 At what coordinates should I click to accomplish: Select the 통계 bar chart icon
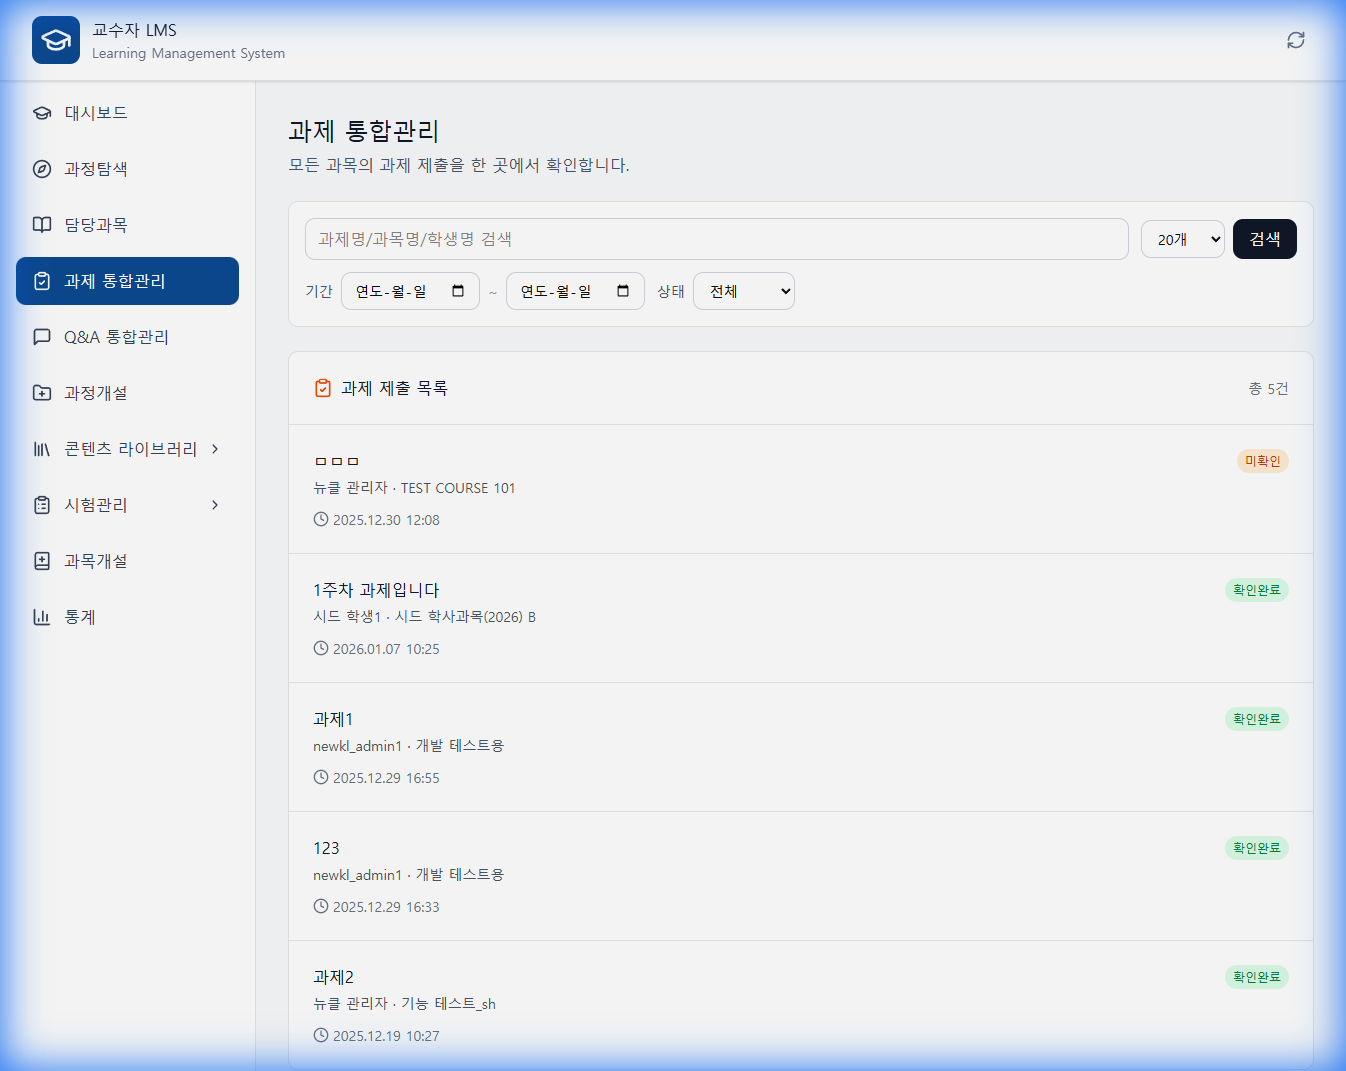[41, 617]
